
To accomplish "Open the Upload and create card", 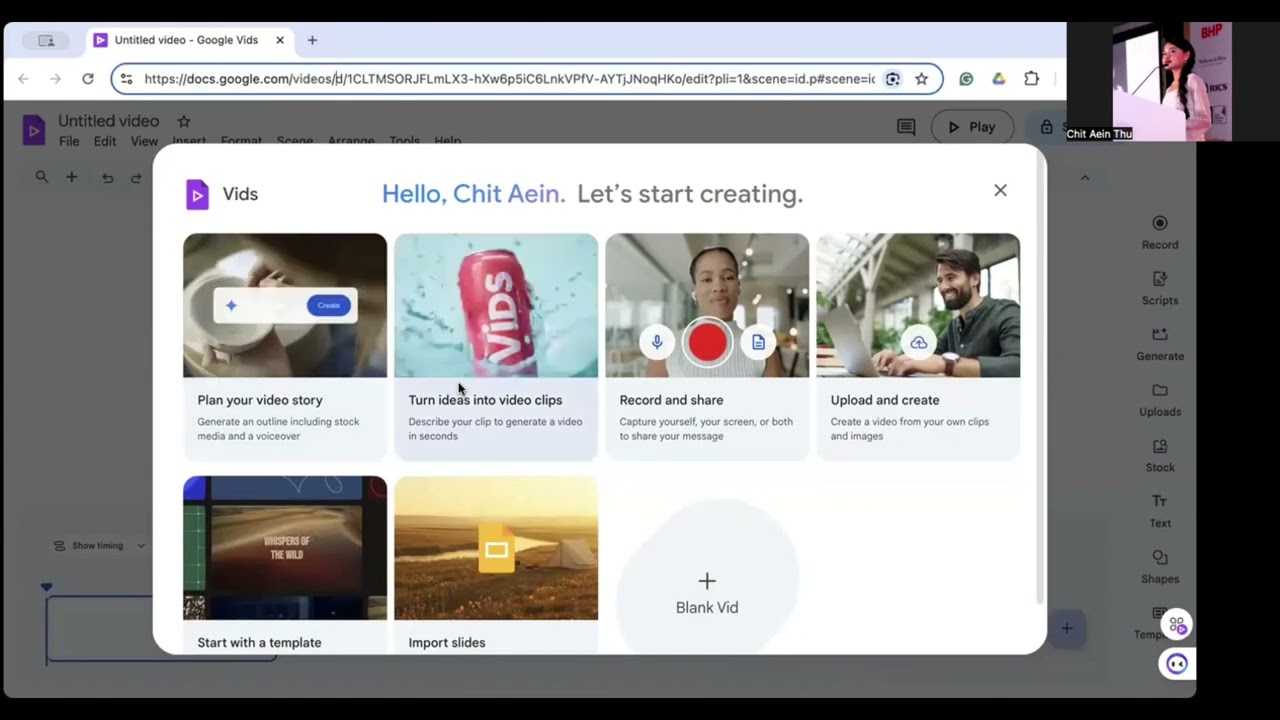I will point(918,346).
